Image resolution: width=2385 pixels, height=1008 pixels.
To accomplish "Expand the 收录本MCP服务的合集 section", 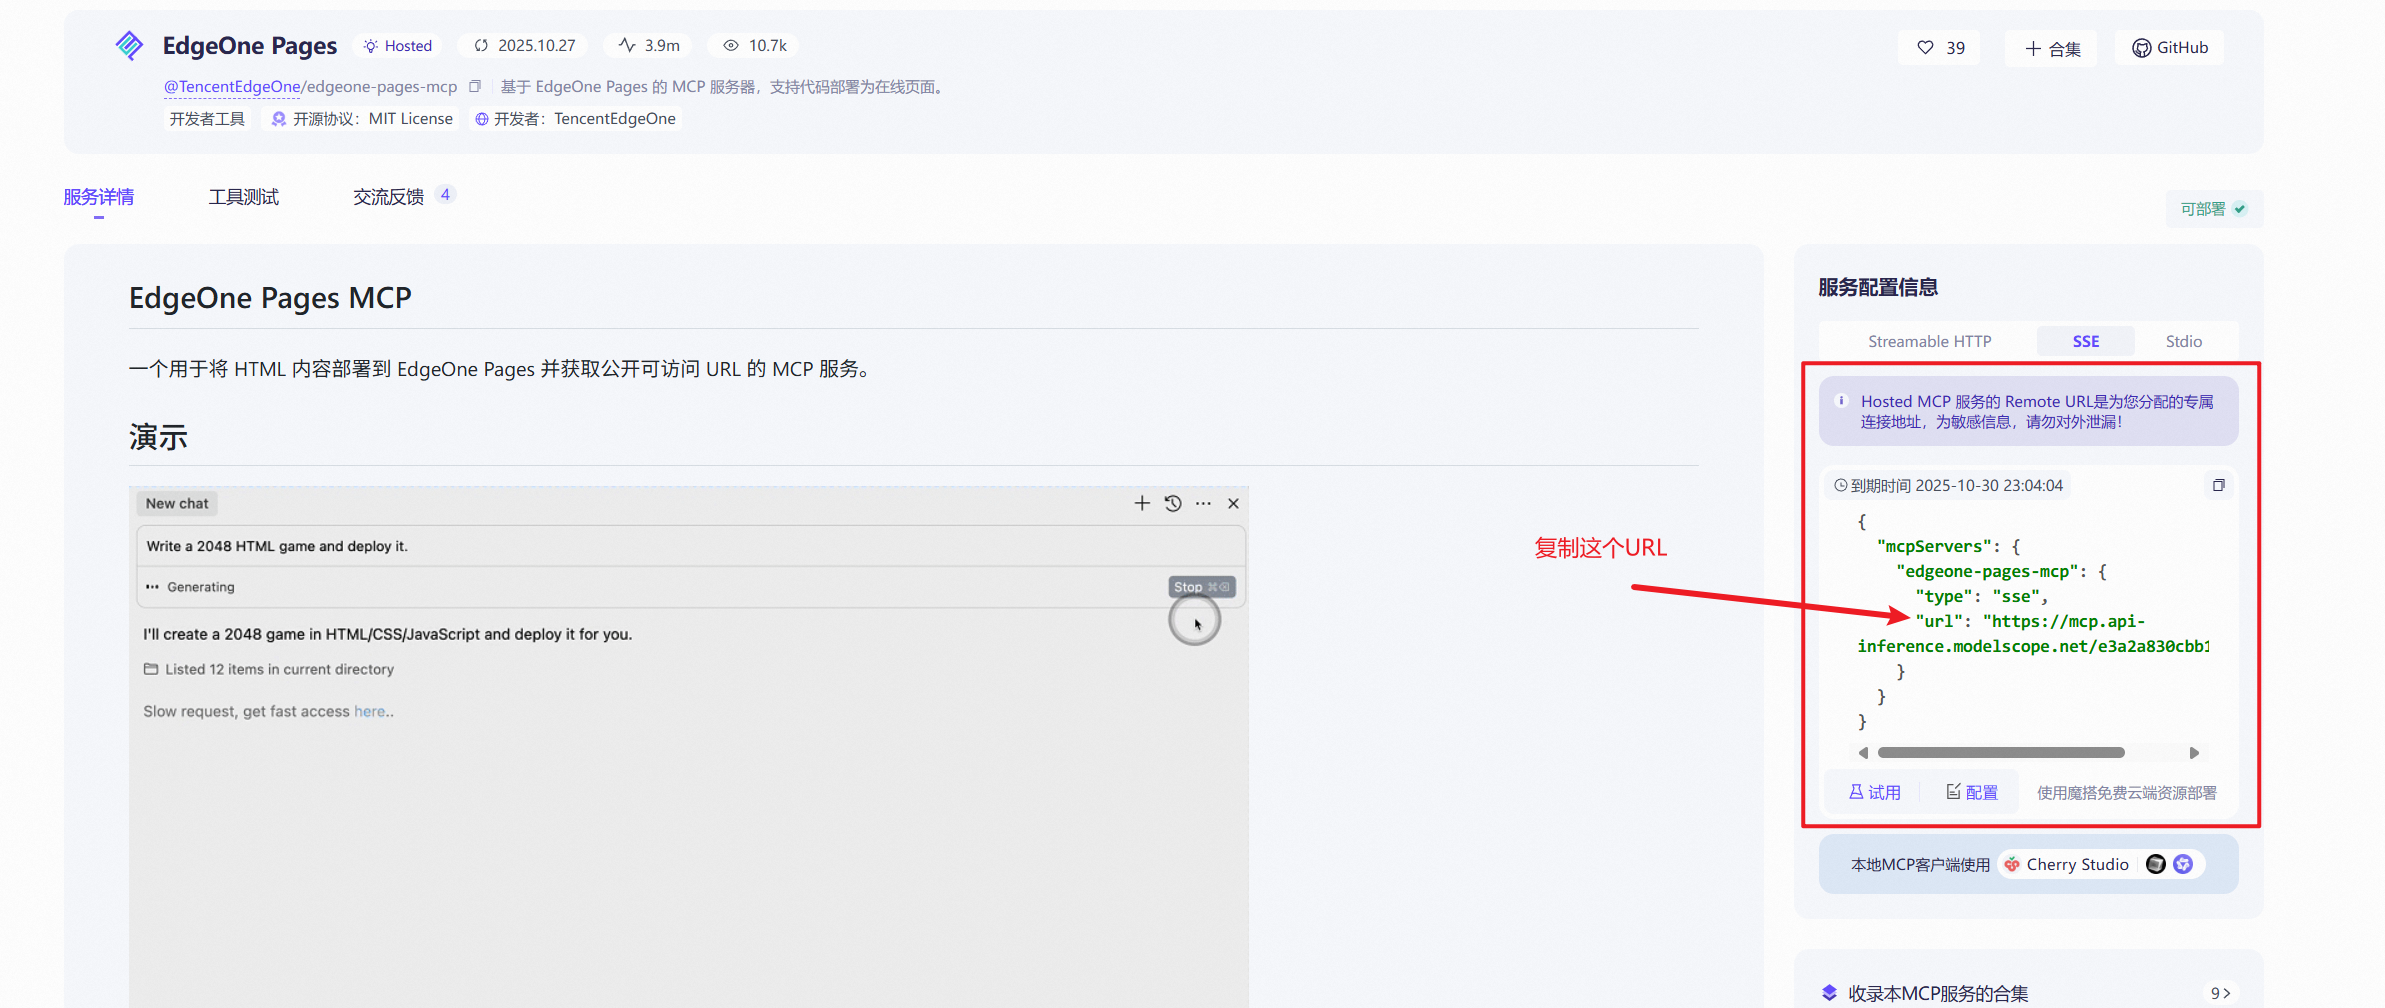I will (2219, 993).
